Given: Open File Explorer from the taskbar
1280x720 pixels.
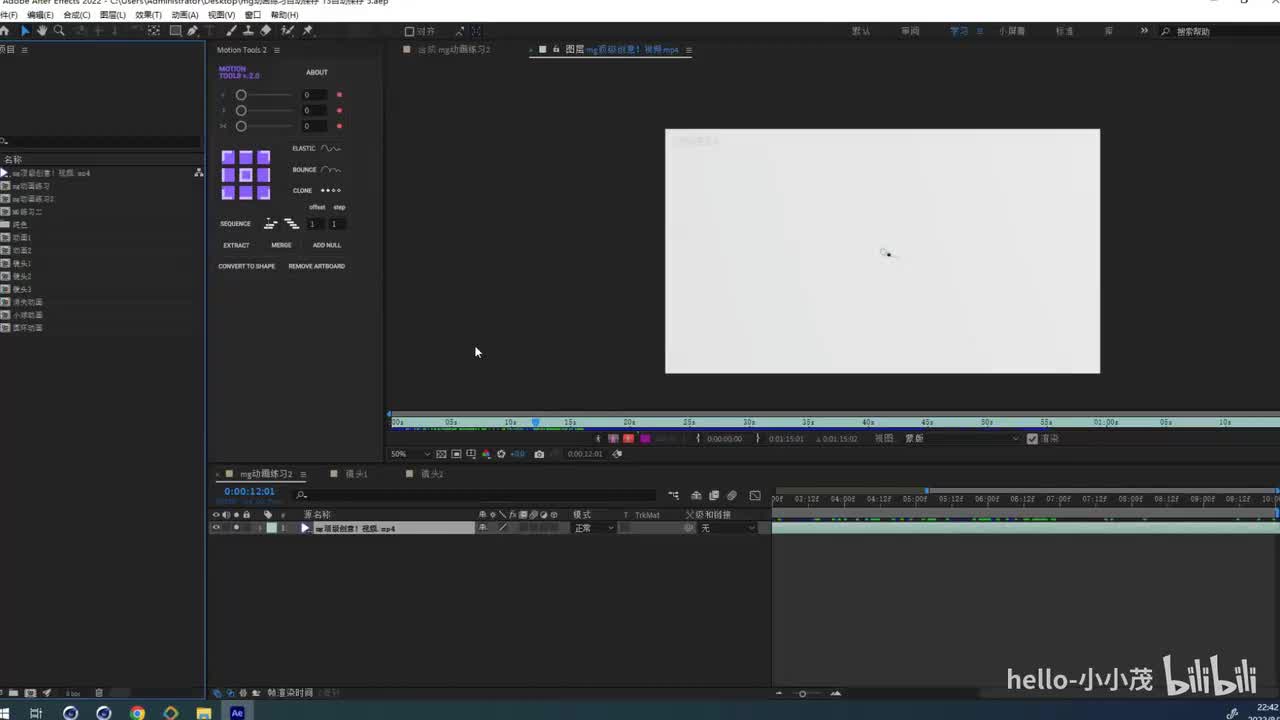Looking at the screenshot, I should click(x=204, y=713).
